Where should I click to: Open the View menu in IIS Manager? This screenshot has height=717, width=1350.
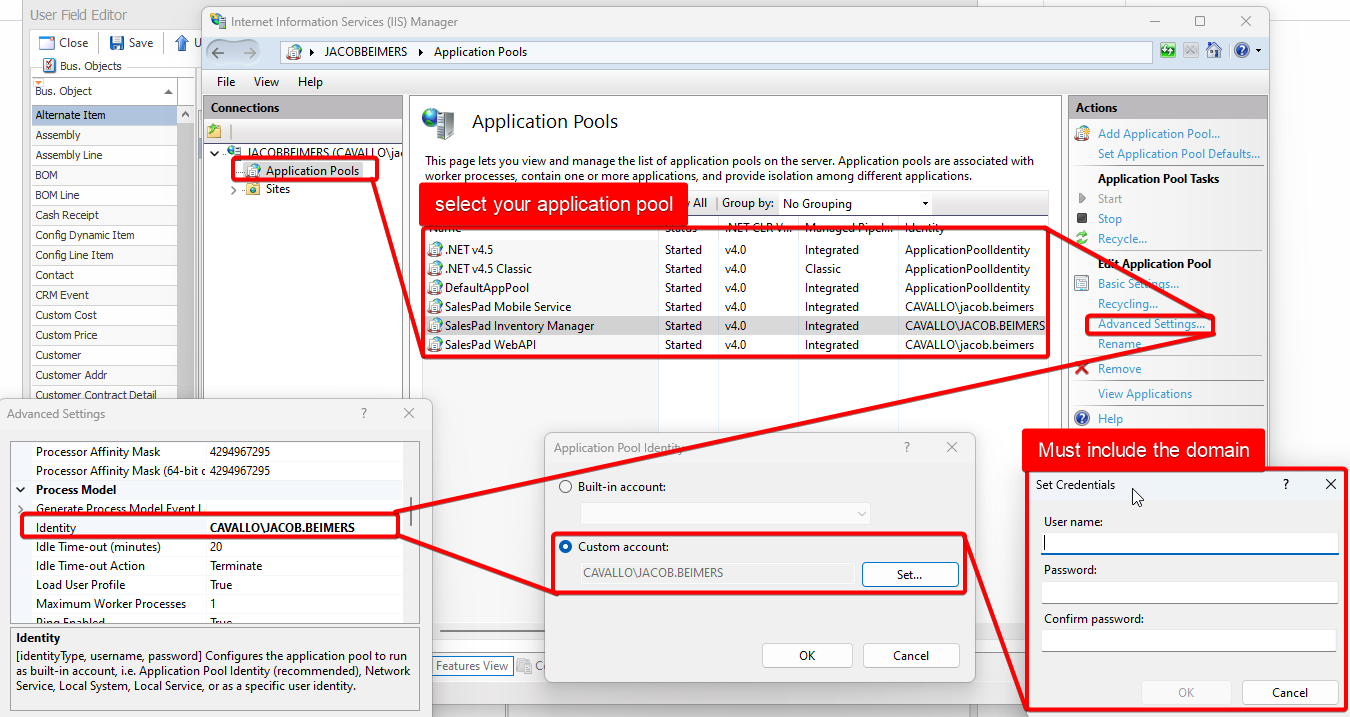coord(266,82)
